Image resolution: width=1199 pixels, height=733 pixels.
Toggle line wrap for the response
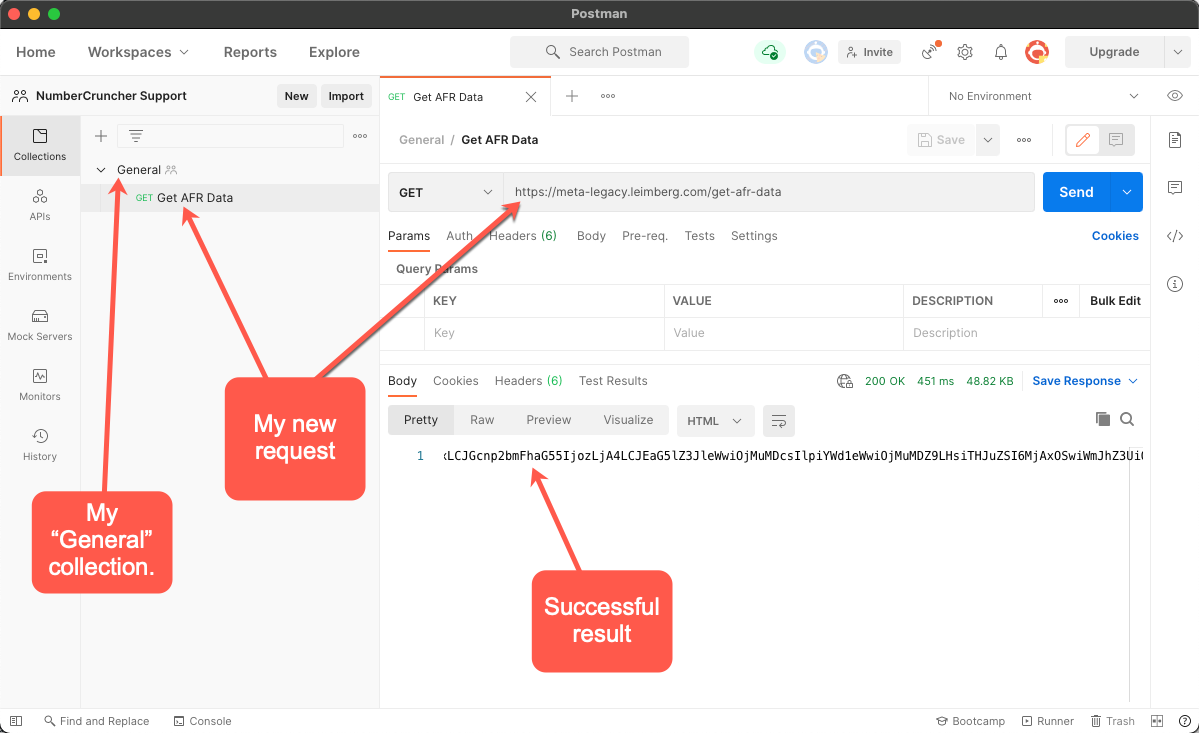(778, 421)
